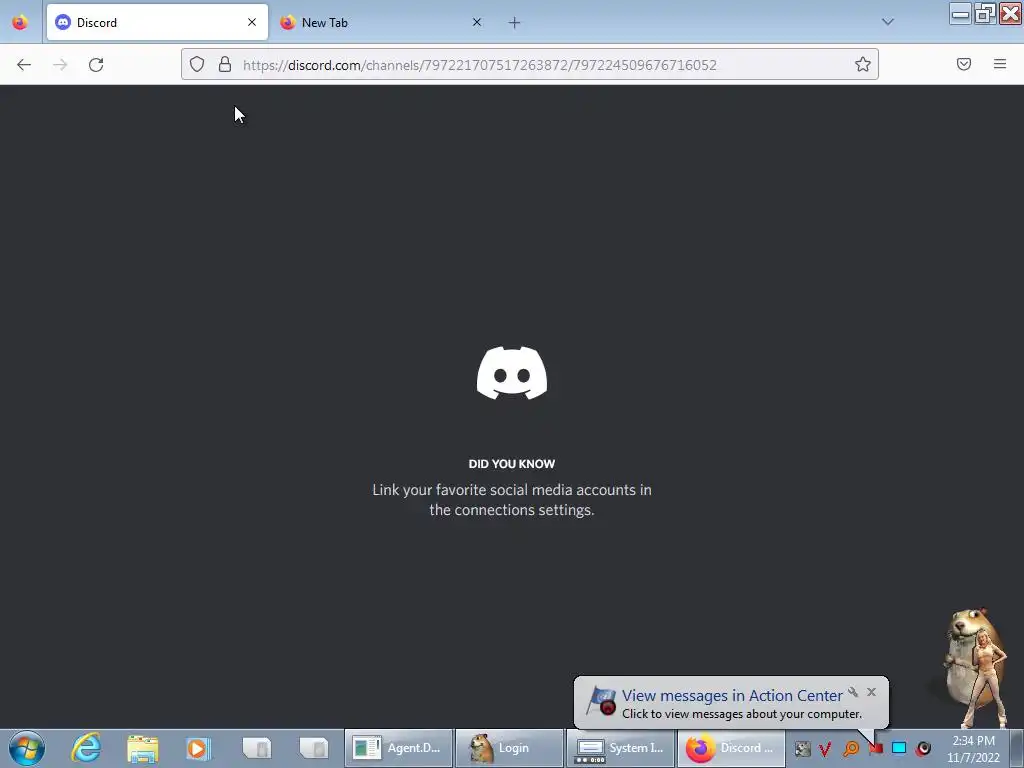Viewport: 1024px width, 768px height.
Task: Save page to Pocket
Action: point(964,64)
